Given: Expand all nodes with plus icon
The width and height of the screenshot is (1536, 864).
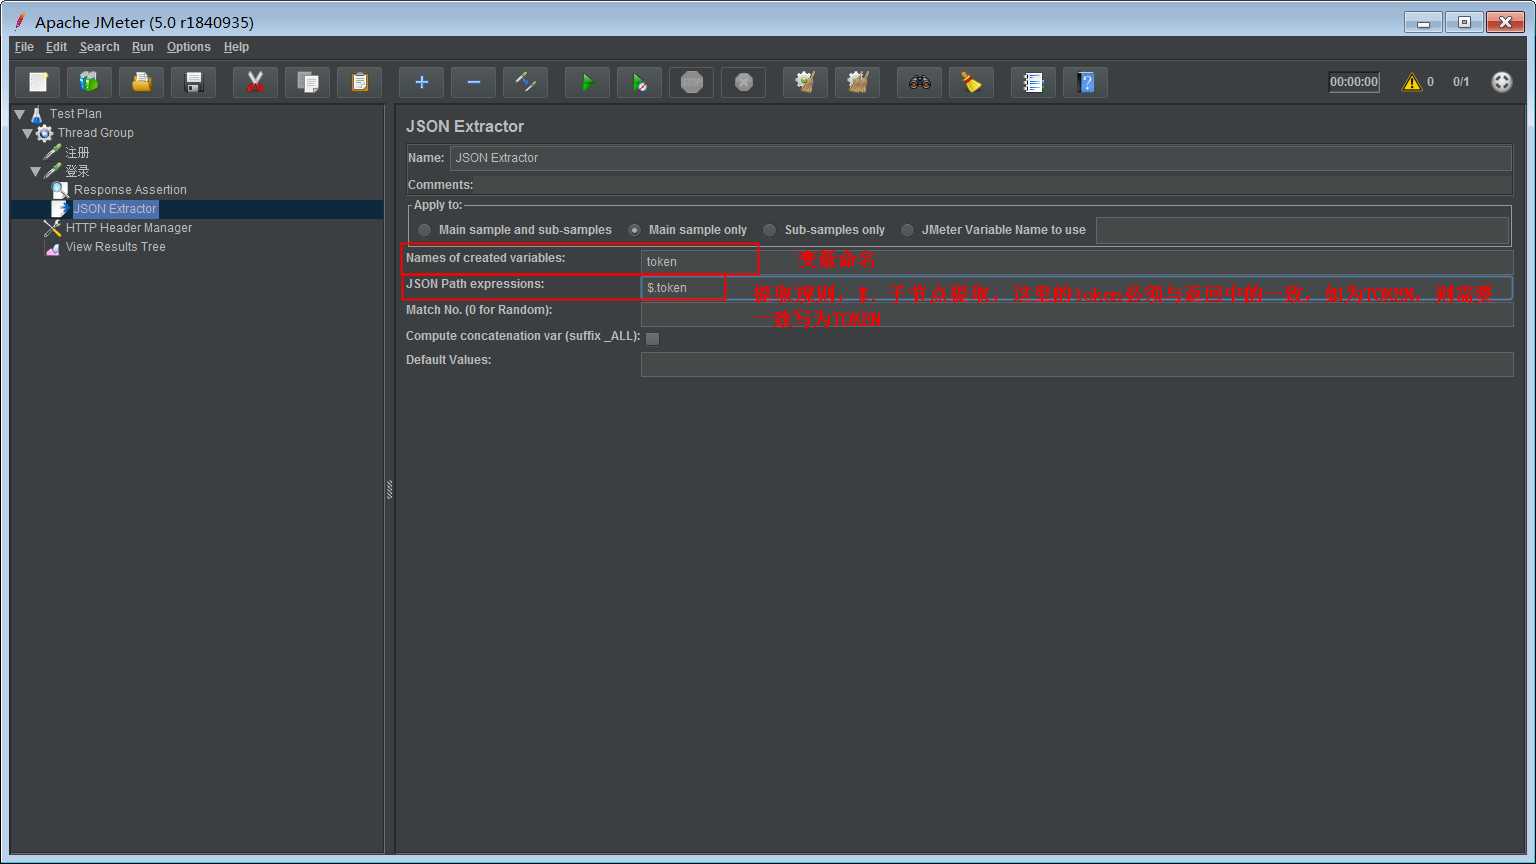Looking at the screenshot, I should pyautogui.click(x=422, y=82).
